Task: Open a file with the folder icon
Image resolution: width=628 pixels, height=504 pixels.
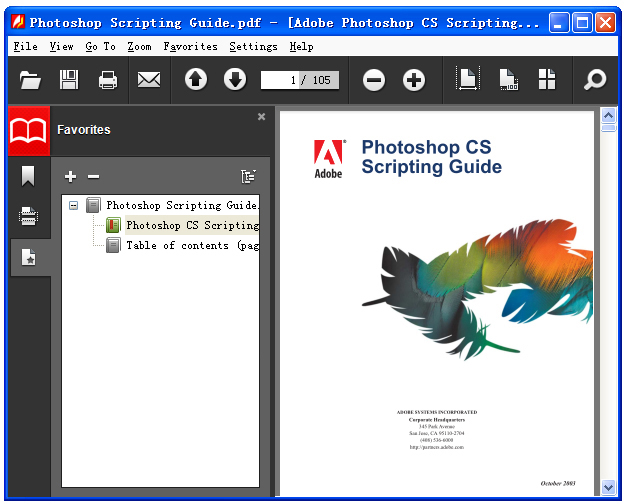Action: pyautogui.click(x=30, y=80)
